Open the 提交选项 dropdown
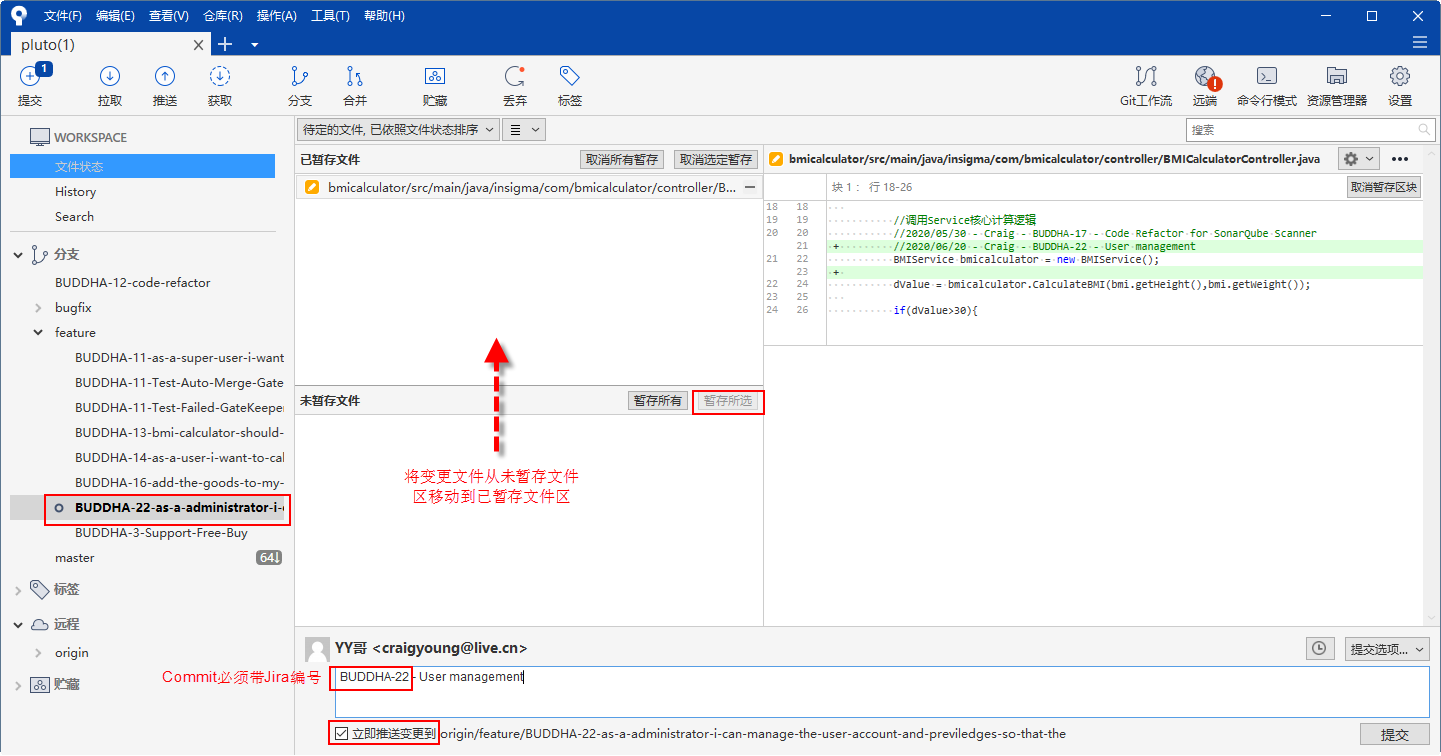The width and height of the screenshot is (1441, 756). point(1387,649)
